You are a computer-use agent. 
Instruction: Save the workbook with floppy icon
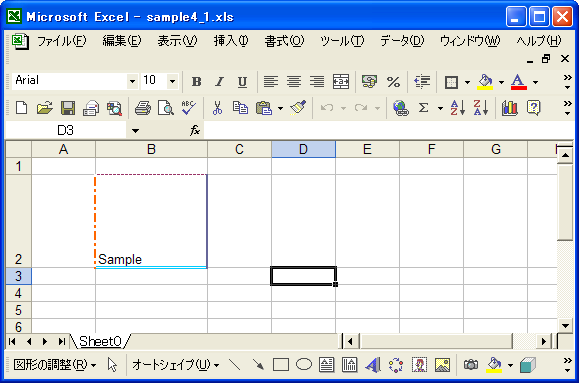[x=68, y=108]
